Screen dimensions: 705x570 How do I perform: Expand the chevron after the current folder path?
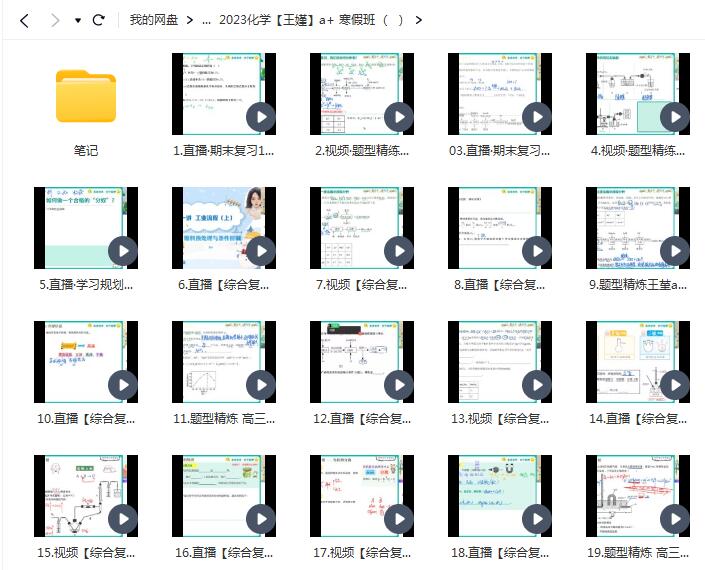tap(418, 20)
